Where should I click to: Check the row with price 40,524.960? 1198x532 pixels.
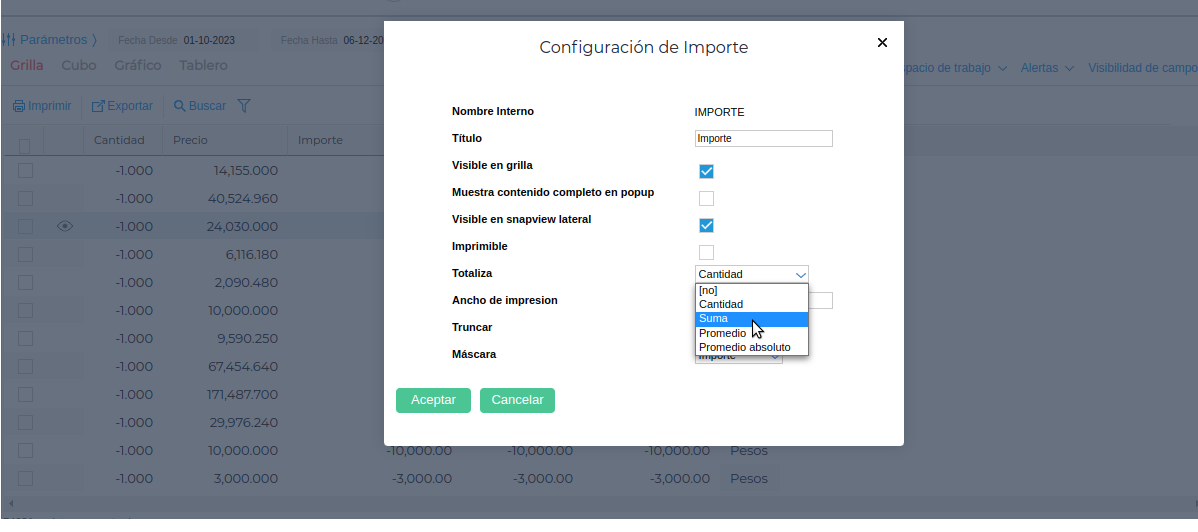(25, 199)
